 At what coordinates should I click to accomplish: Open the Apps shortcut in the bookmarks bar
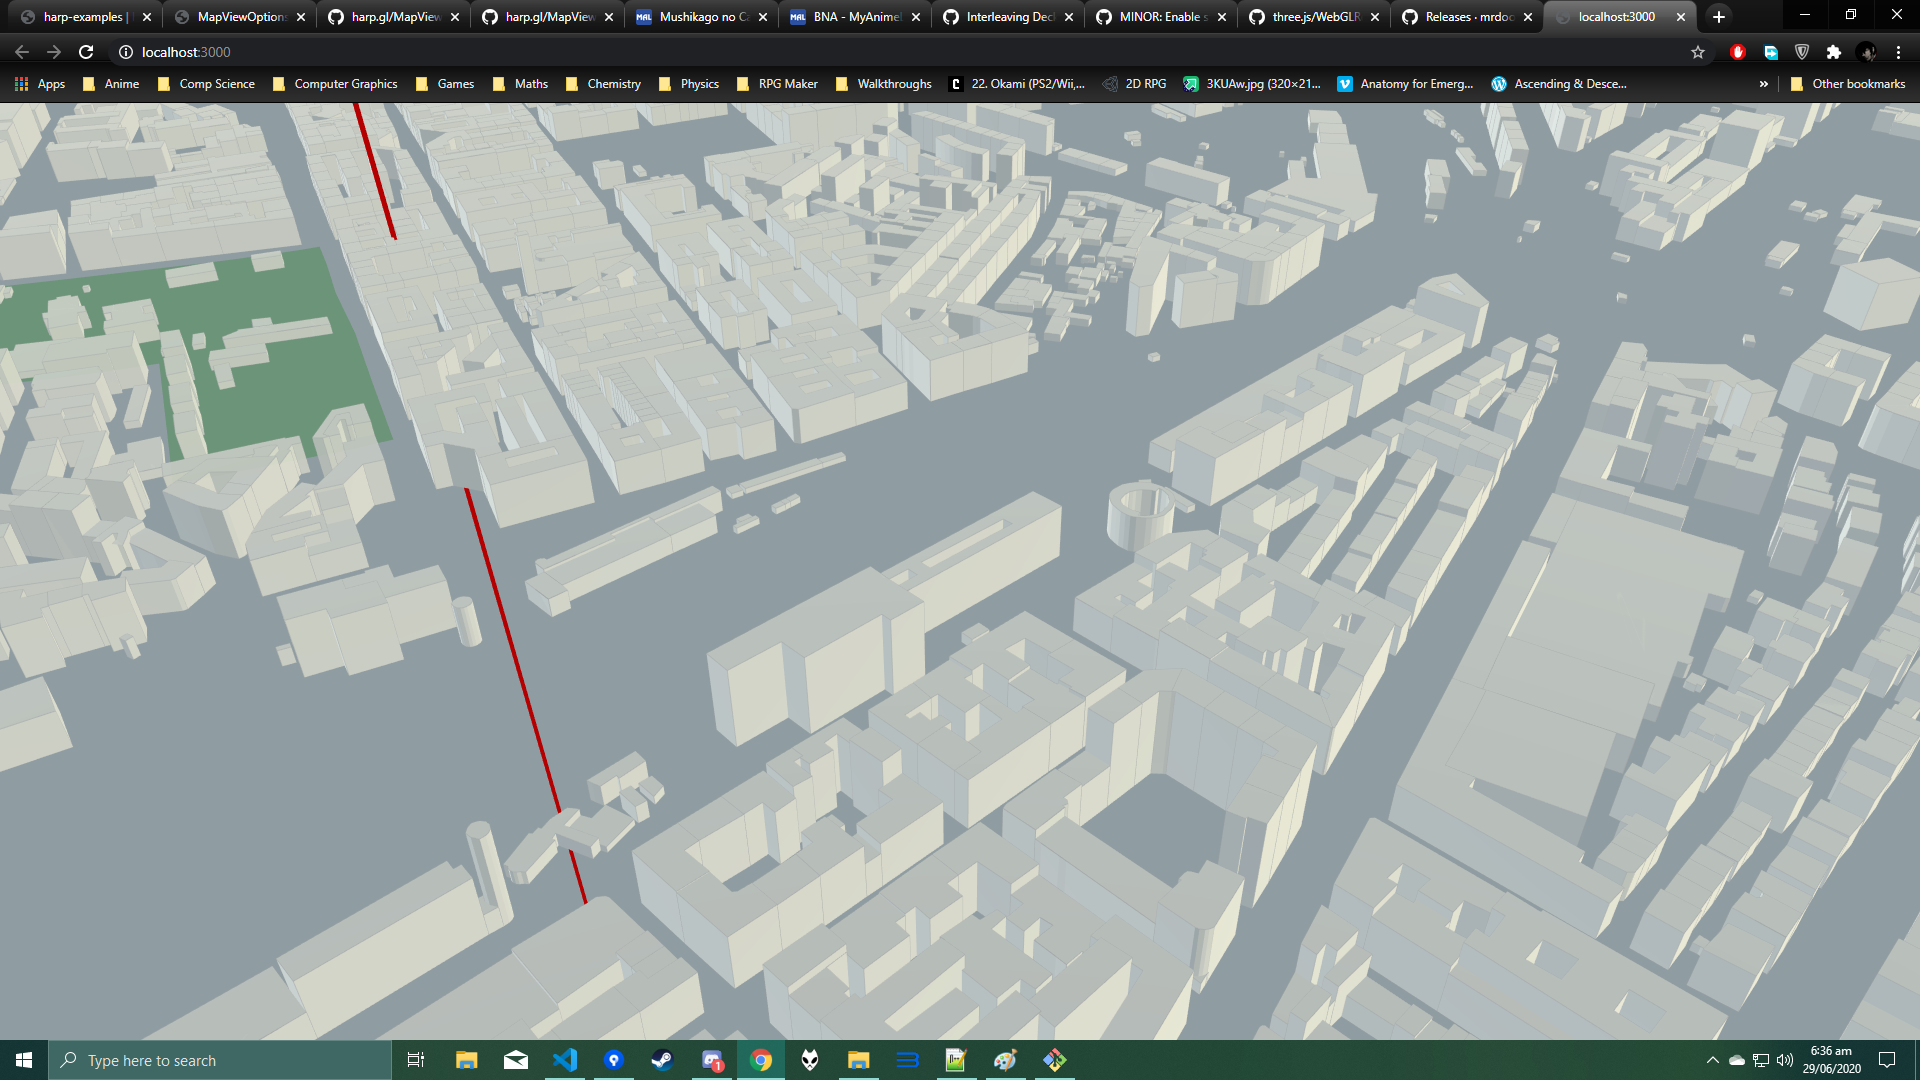click(x=40, y=84)
